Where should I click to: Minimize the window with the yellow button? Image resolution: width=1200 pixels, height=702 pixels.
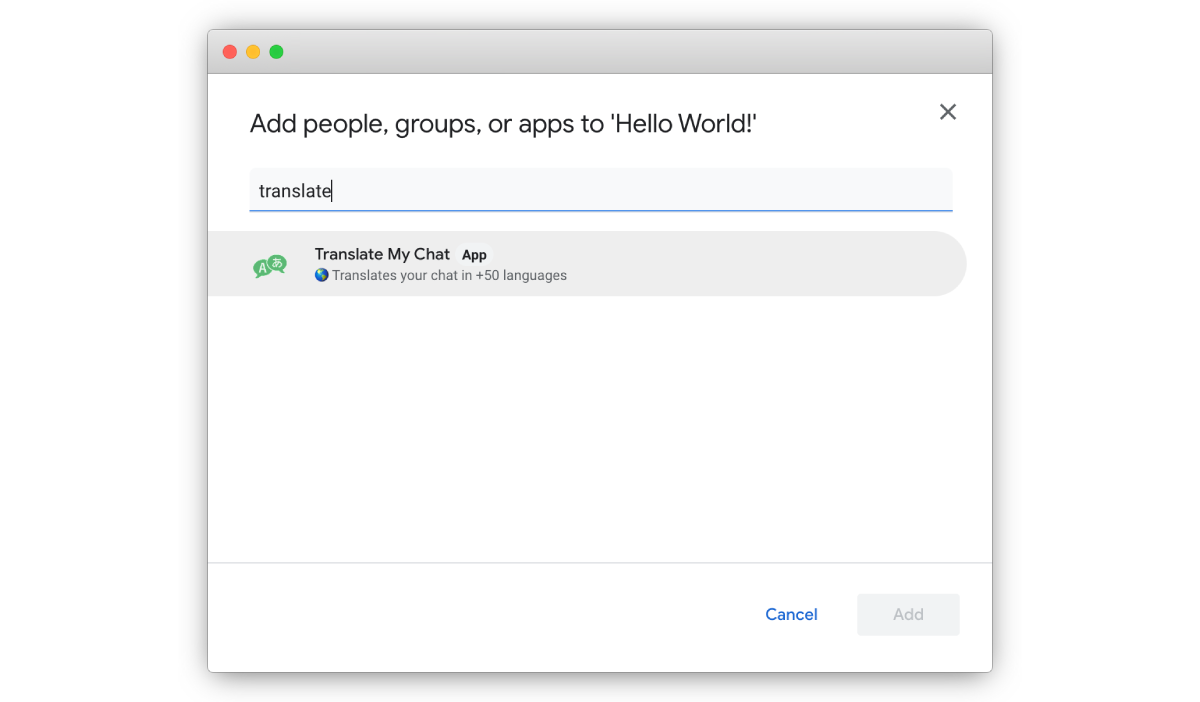pyautogui.click(x=253, y=52)
